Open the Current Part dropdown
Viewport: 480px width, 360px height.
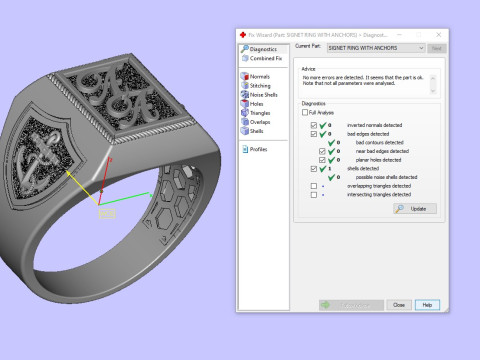coord(376,48)
